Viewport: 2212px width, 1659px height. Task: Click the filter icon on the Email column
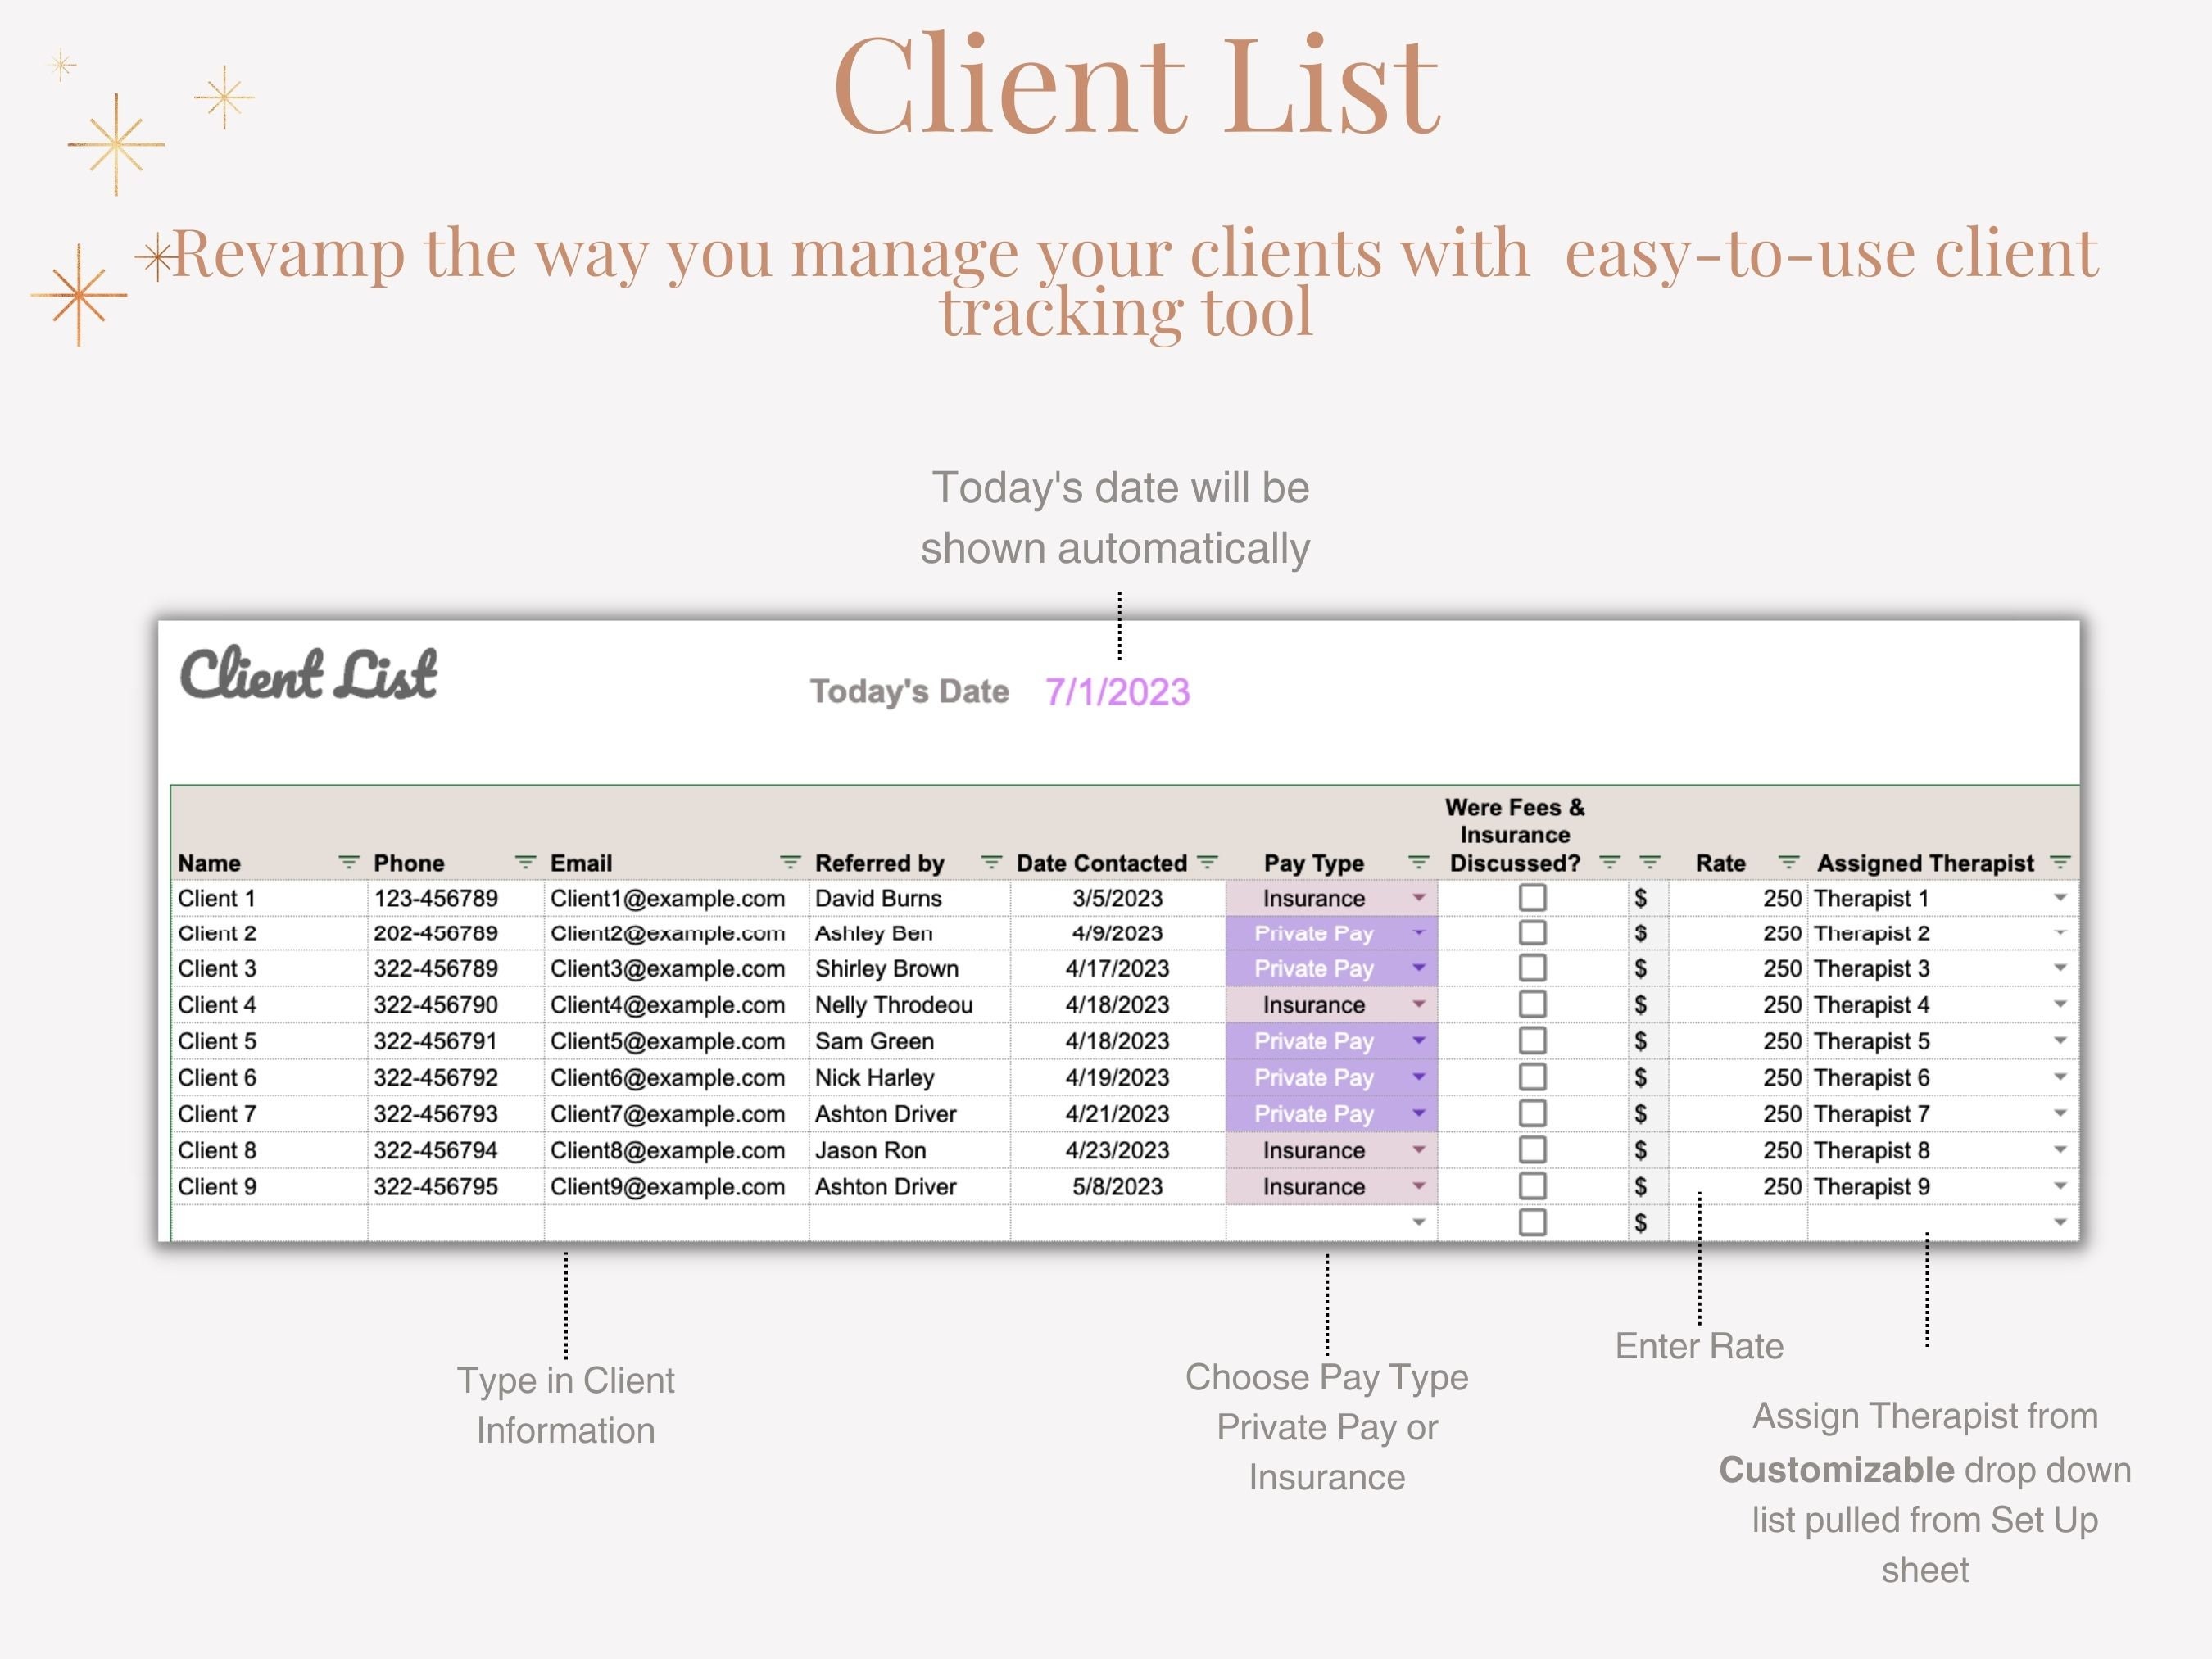[791, 862]
